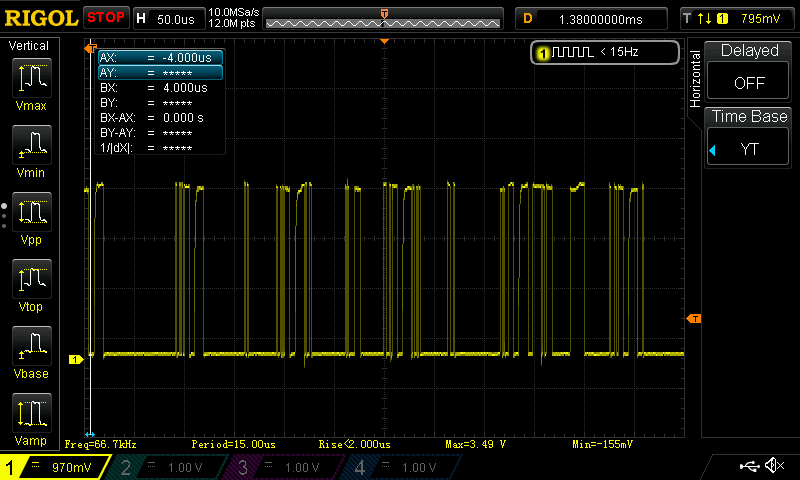Screen dimensions: 800x480
Task: Click the Period=15.00us measurement
Action: [234, 444]
